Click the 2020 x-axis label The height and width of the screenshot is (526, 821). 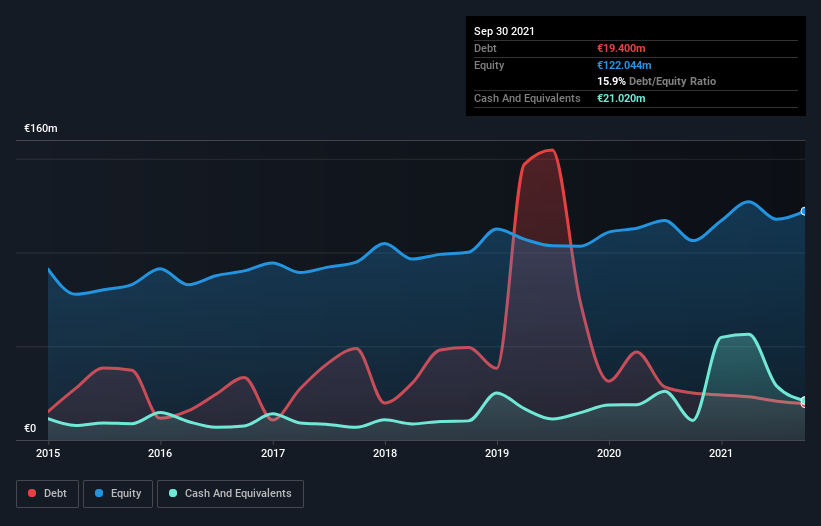point(609,453)
